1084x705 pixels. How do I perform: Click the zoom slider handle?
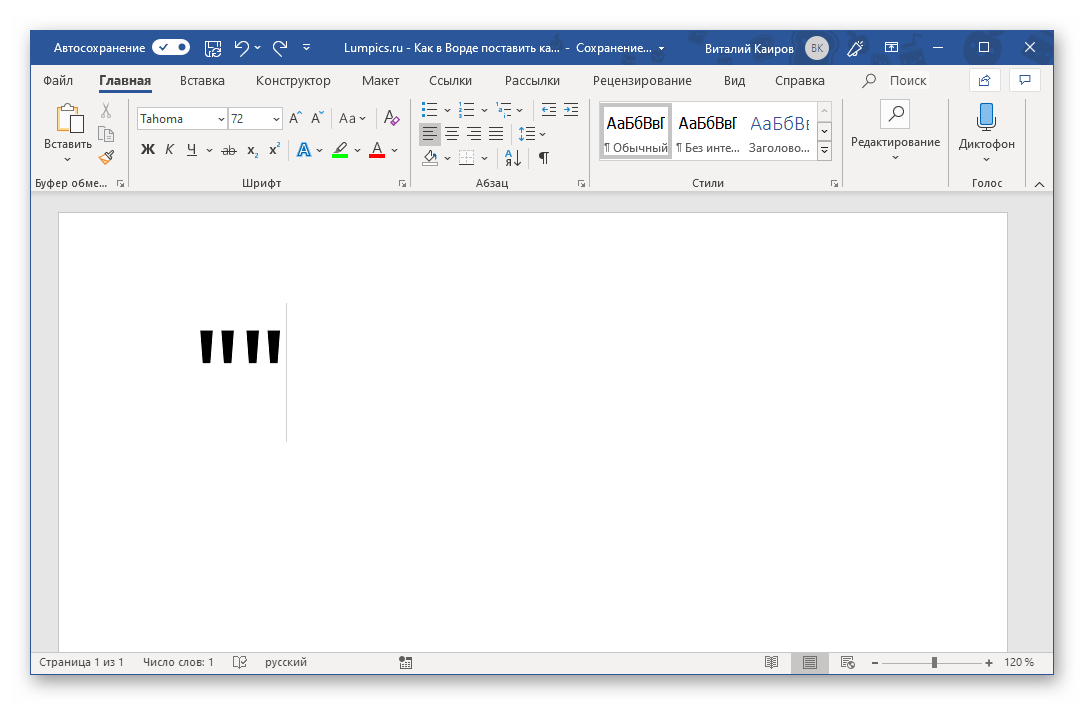click(934, 662)
